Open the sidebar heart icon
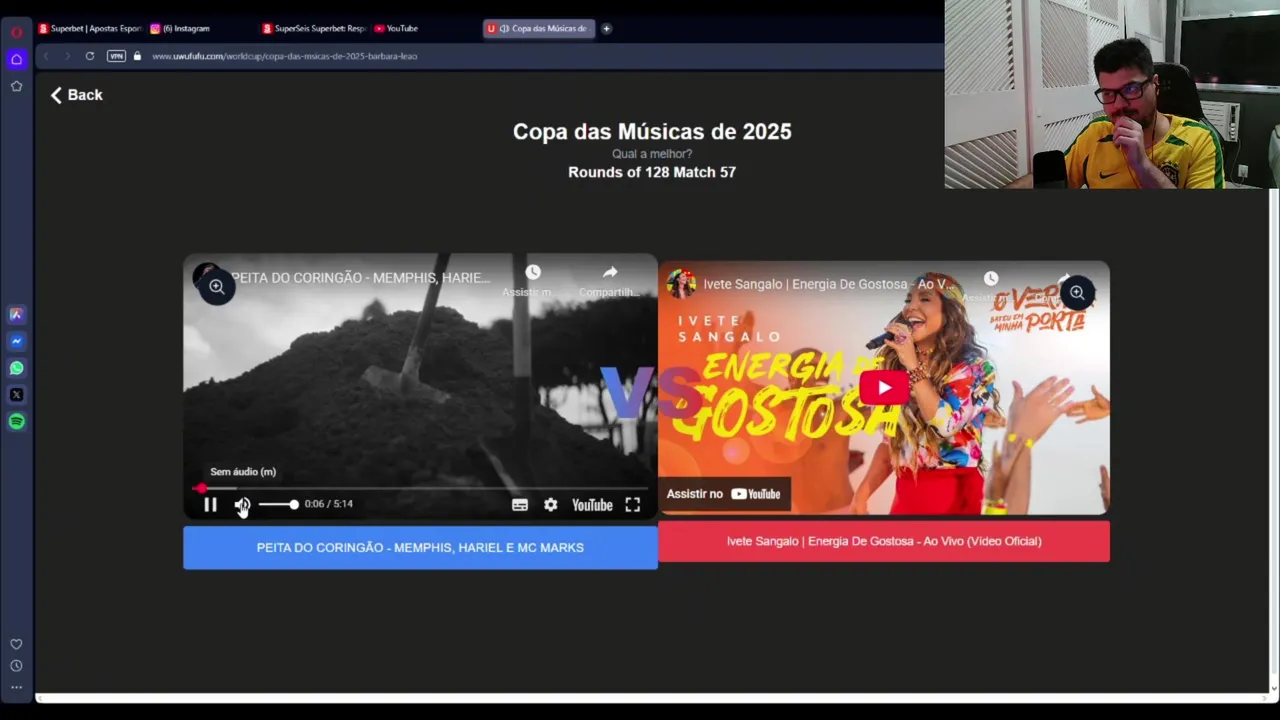 tap(16, 644)
